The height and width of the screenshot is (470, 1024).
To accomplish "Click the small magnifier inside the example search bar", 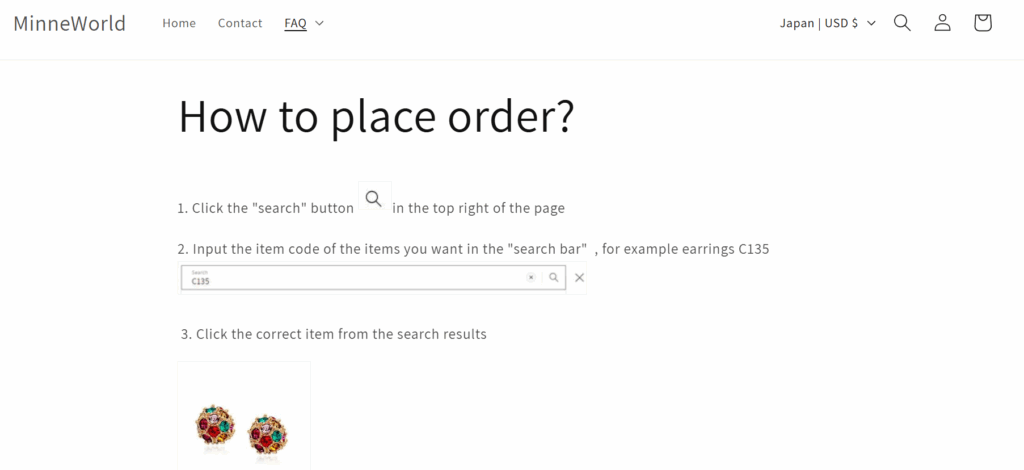I will 553,277.
